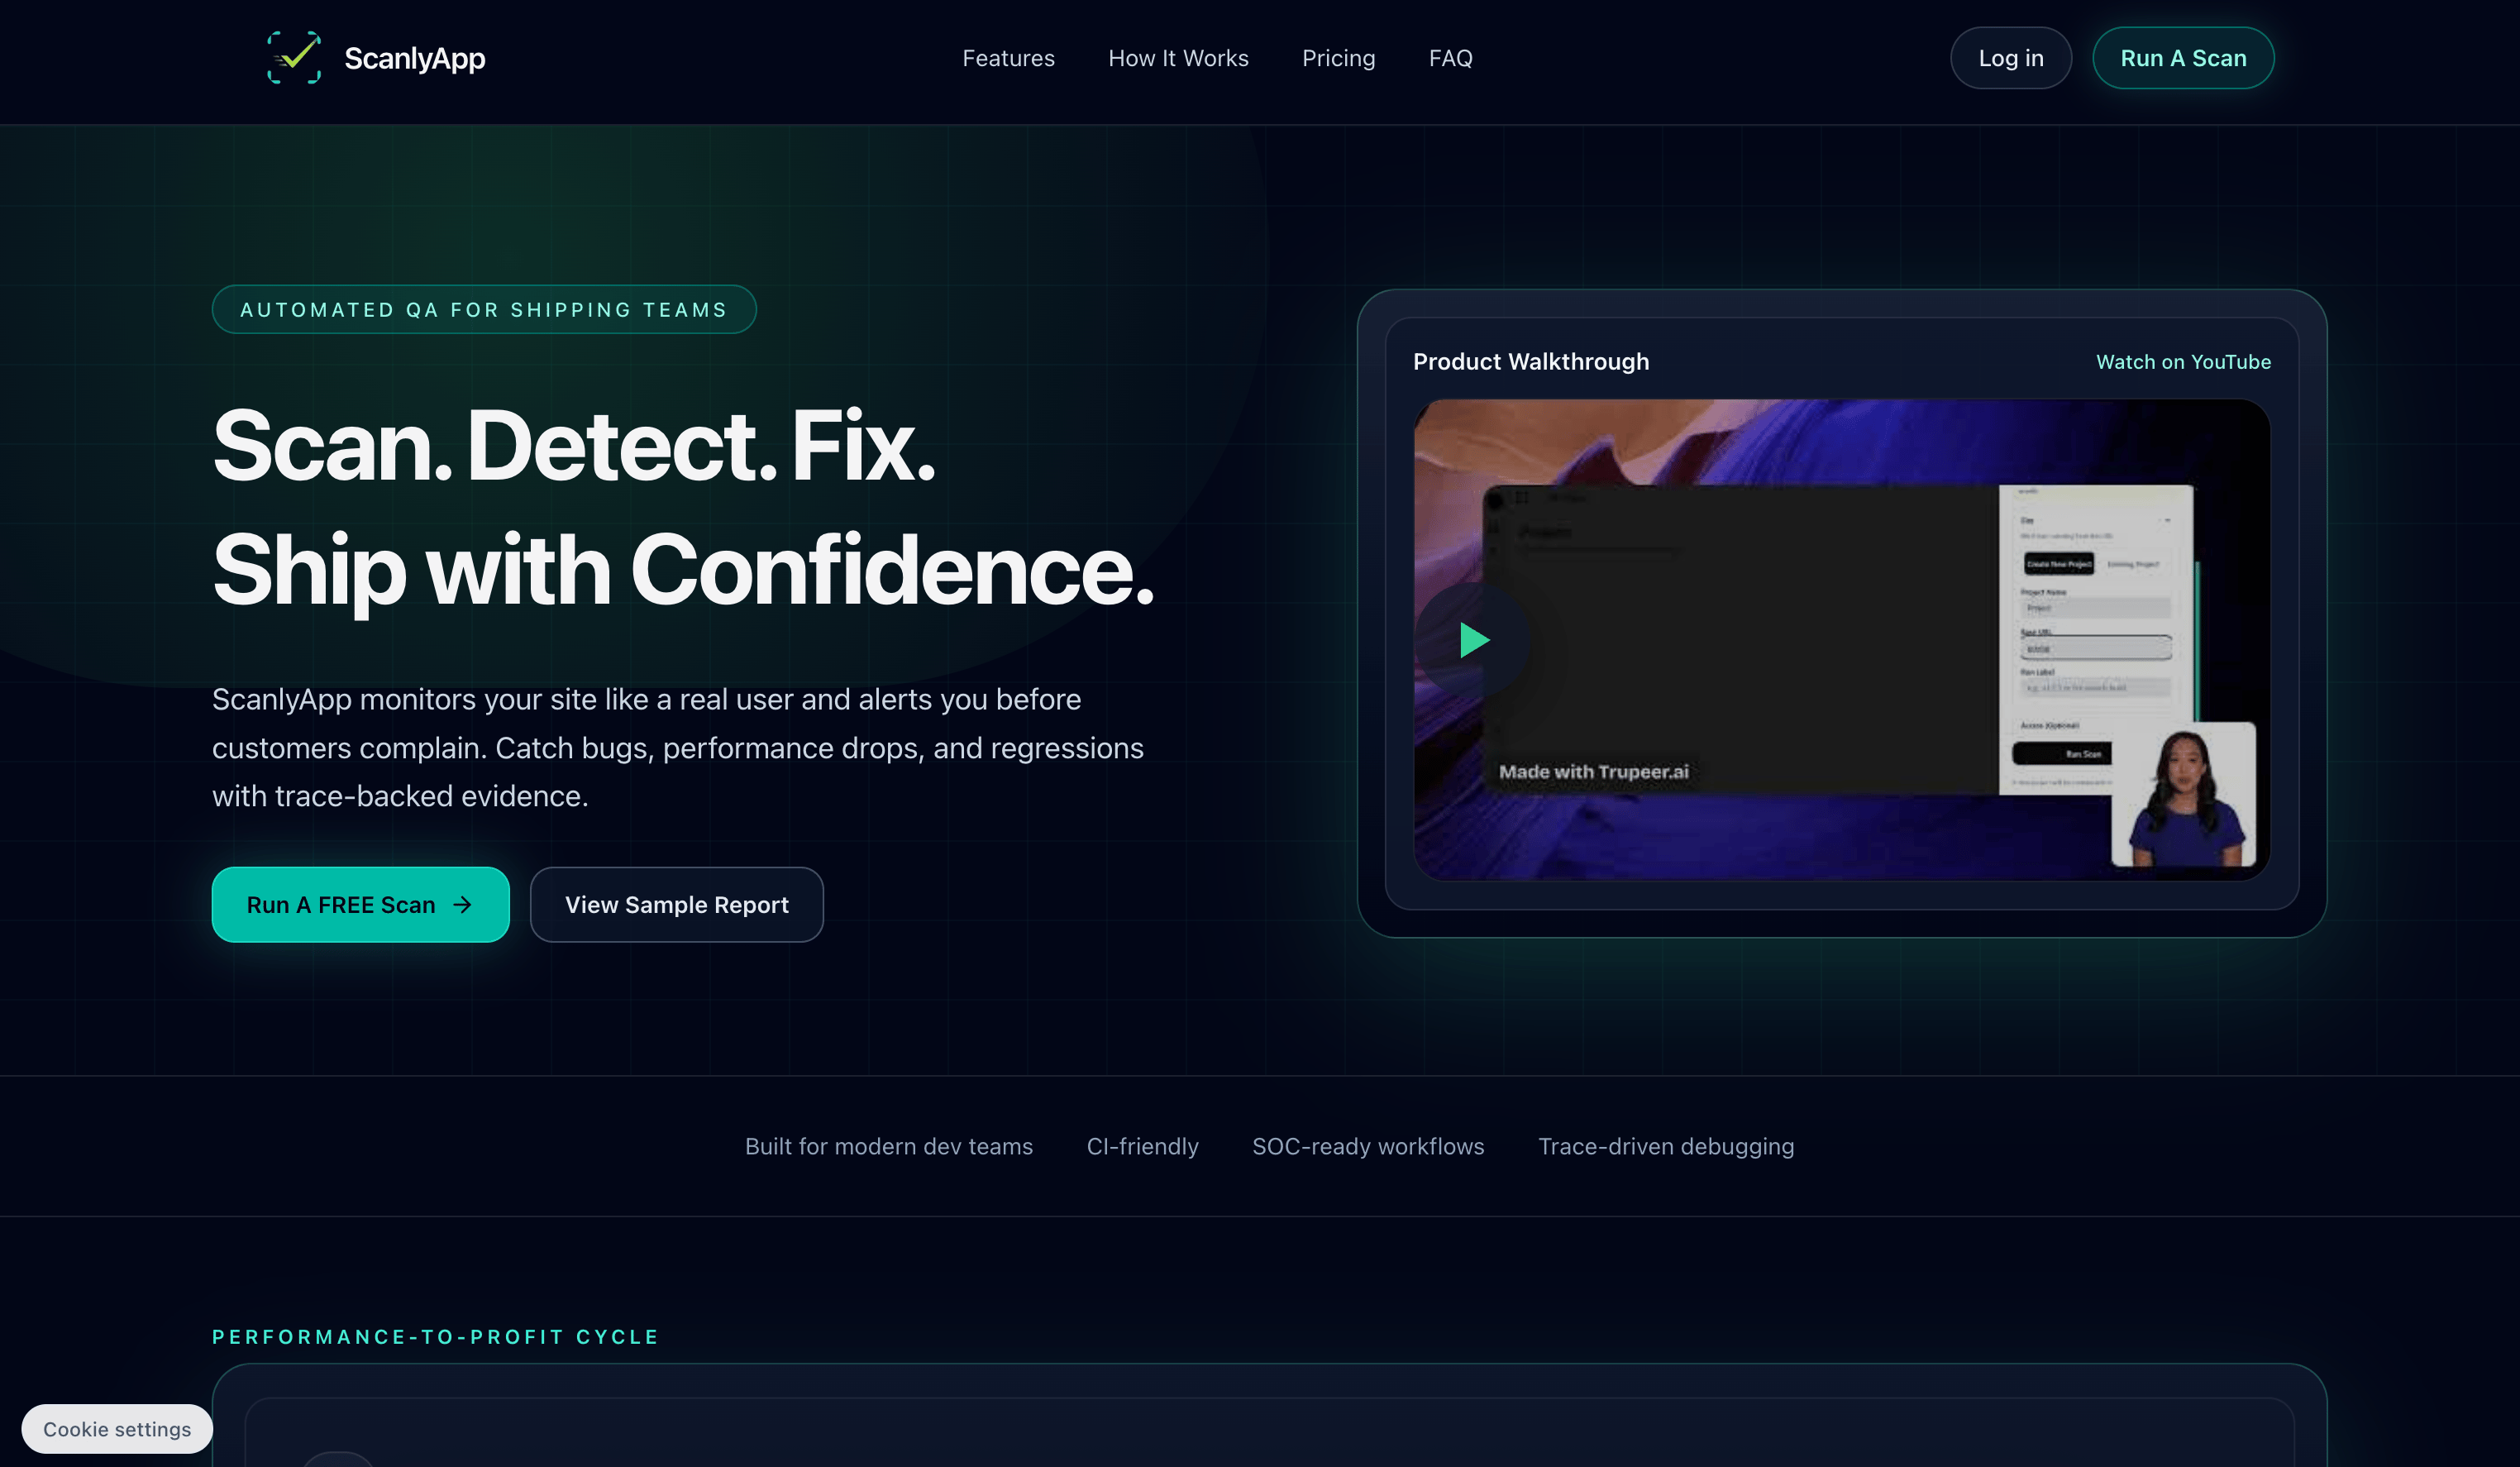The width and height of the screenshot is (2520, 1467).
Task: Open the Pricing menu link
Action: tap(1338, 58)
